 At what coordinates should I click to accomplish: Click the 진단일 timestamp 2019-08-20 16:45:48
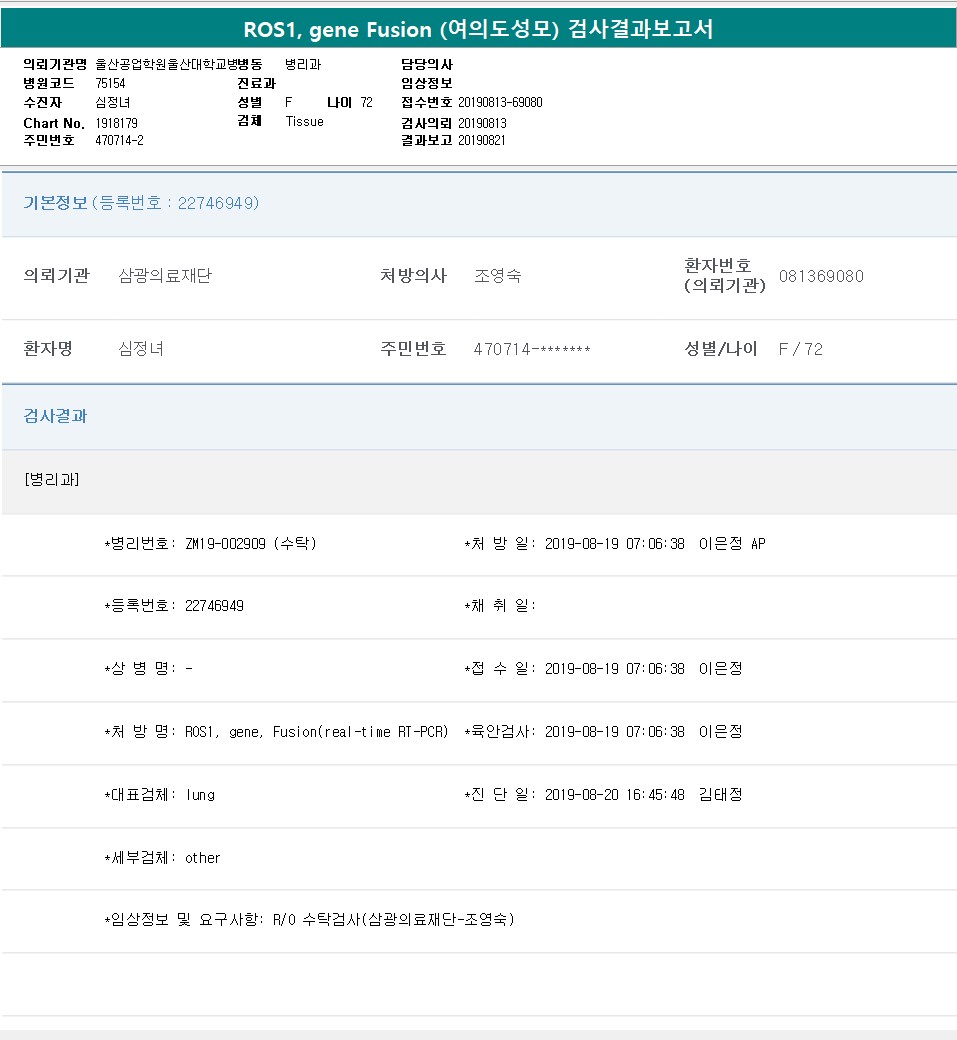[614, 795]
